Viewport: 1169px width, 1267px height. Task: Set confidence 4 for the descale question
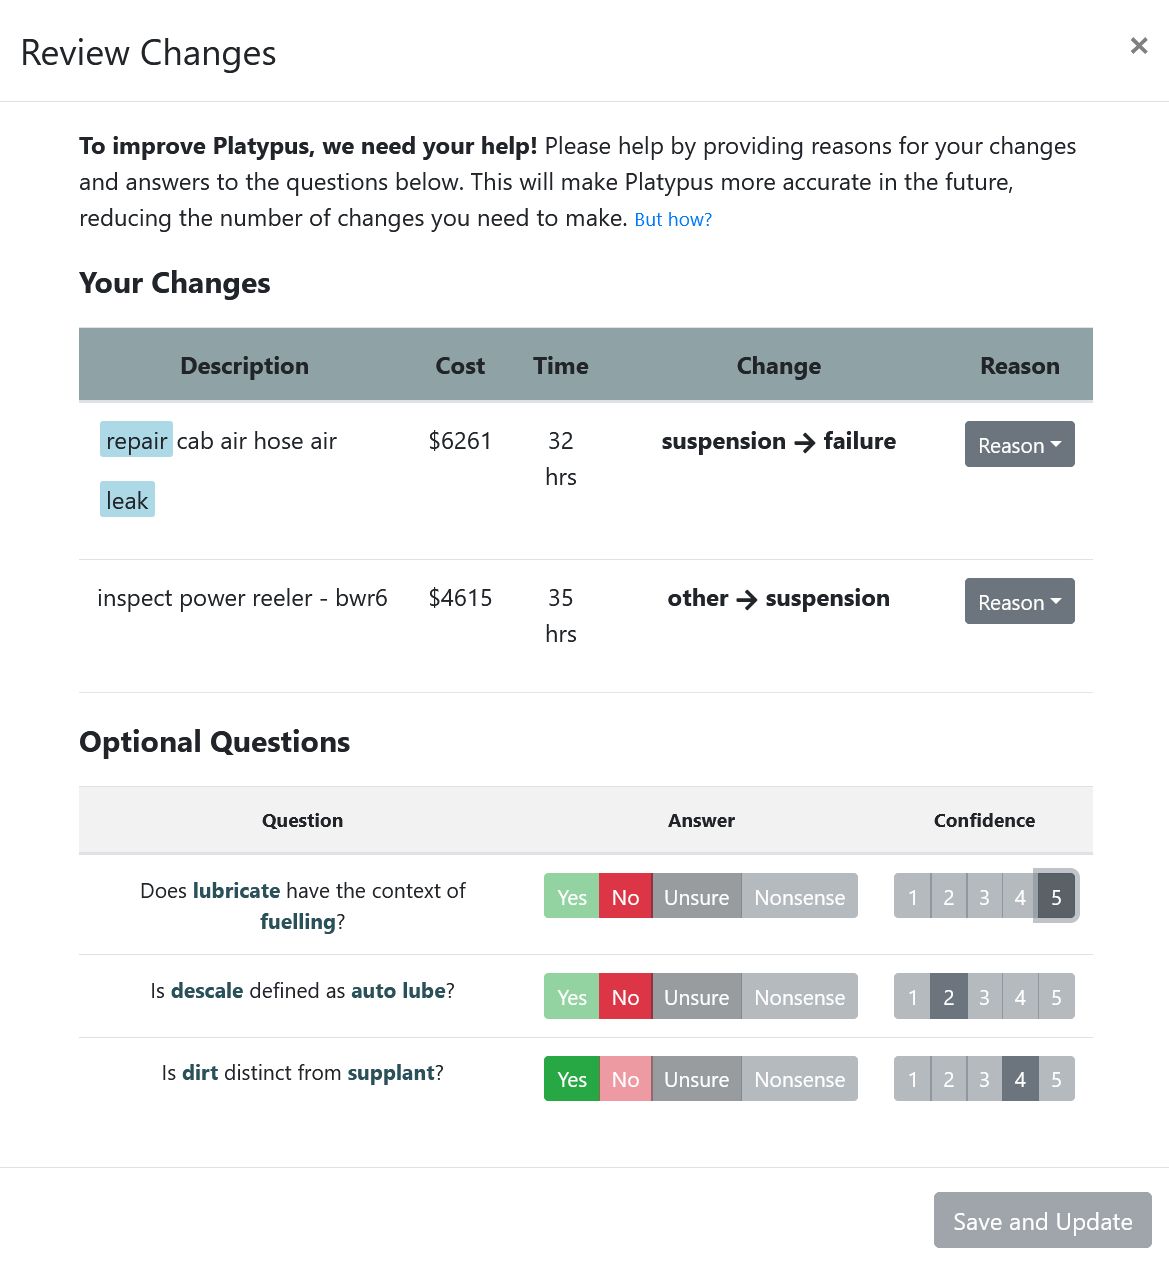(1020, 997)
